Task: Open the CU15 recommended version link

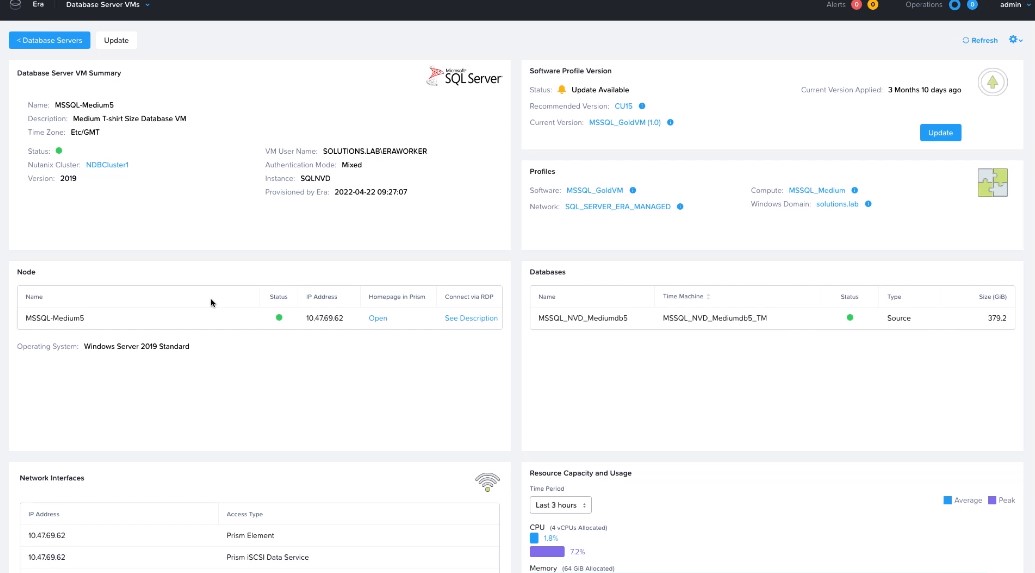Action: pyautogui.click(x=623, y=106)
